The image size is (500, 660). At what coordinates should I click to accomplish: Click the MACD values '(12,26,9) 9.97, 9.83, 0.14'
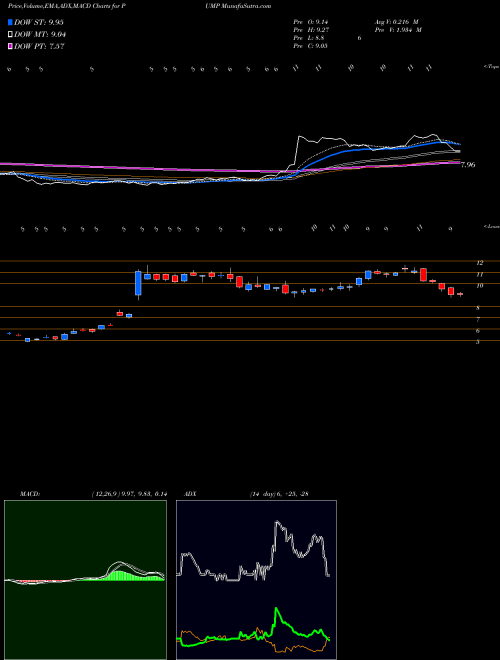click(x=129, y=494)
